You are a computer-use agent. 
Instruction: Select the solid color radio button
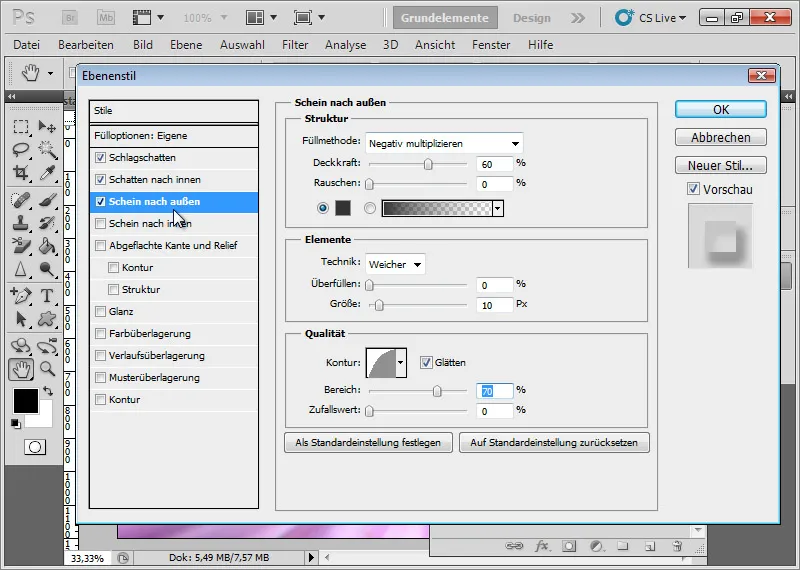pyautogui.click(x=322, y=208)
